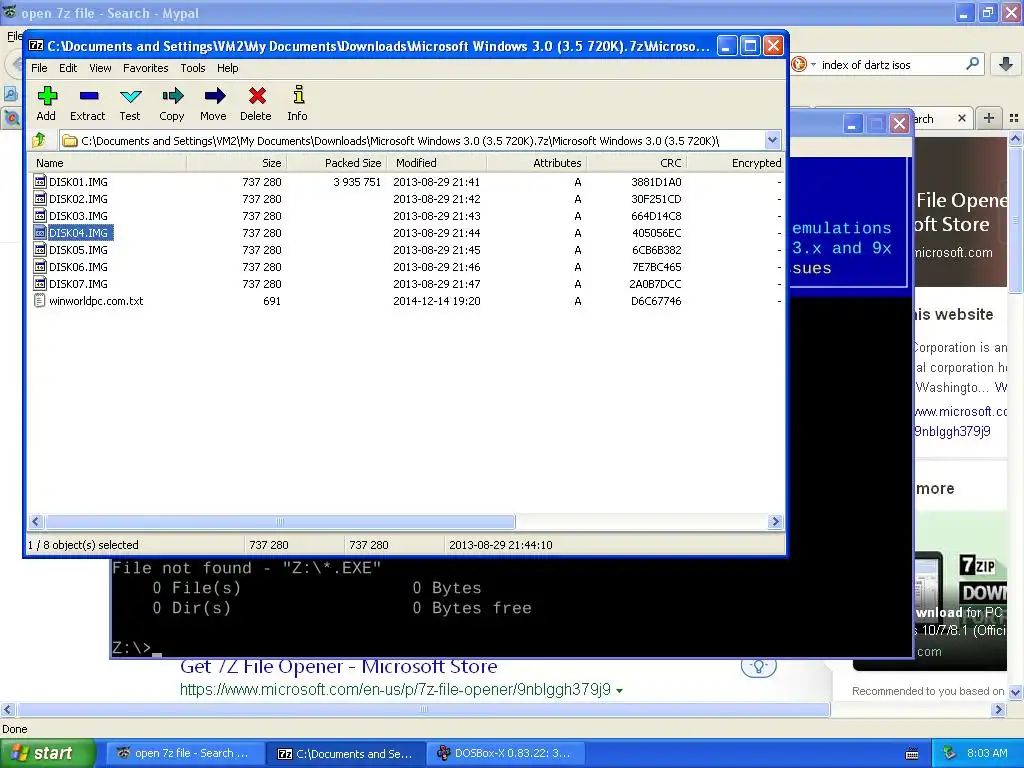Sort by the CRC column header
The image size is (1024, 768).
tap(636, 163)
